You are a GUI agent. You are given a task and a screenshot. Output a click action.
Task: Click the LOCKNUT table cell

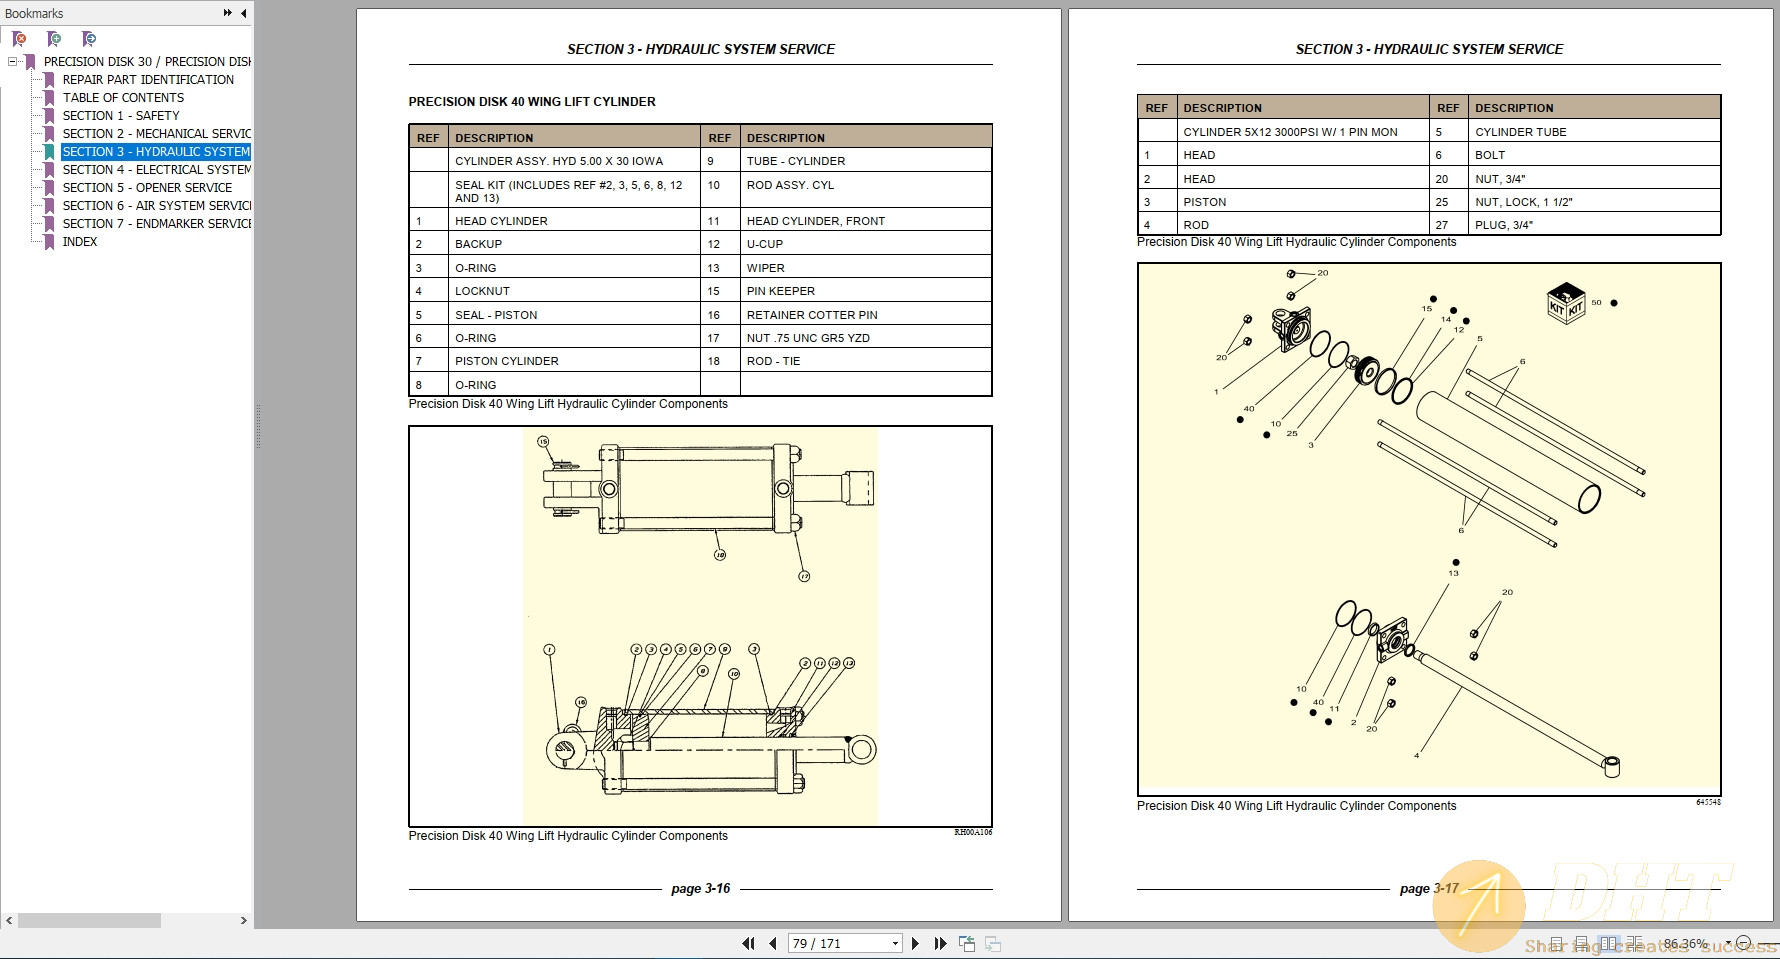(x=574, y=291)
